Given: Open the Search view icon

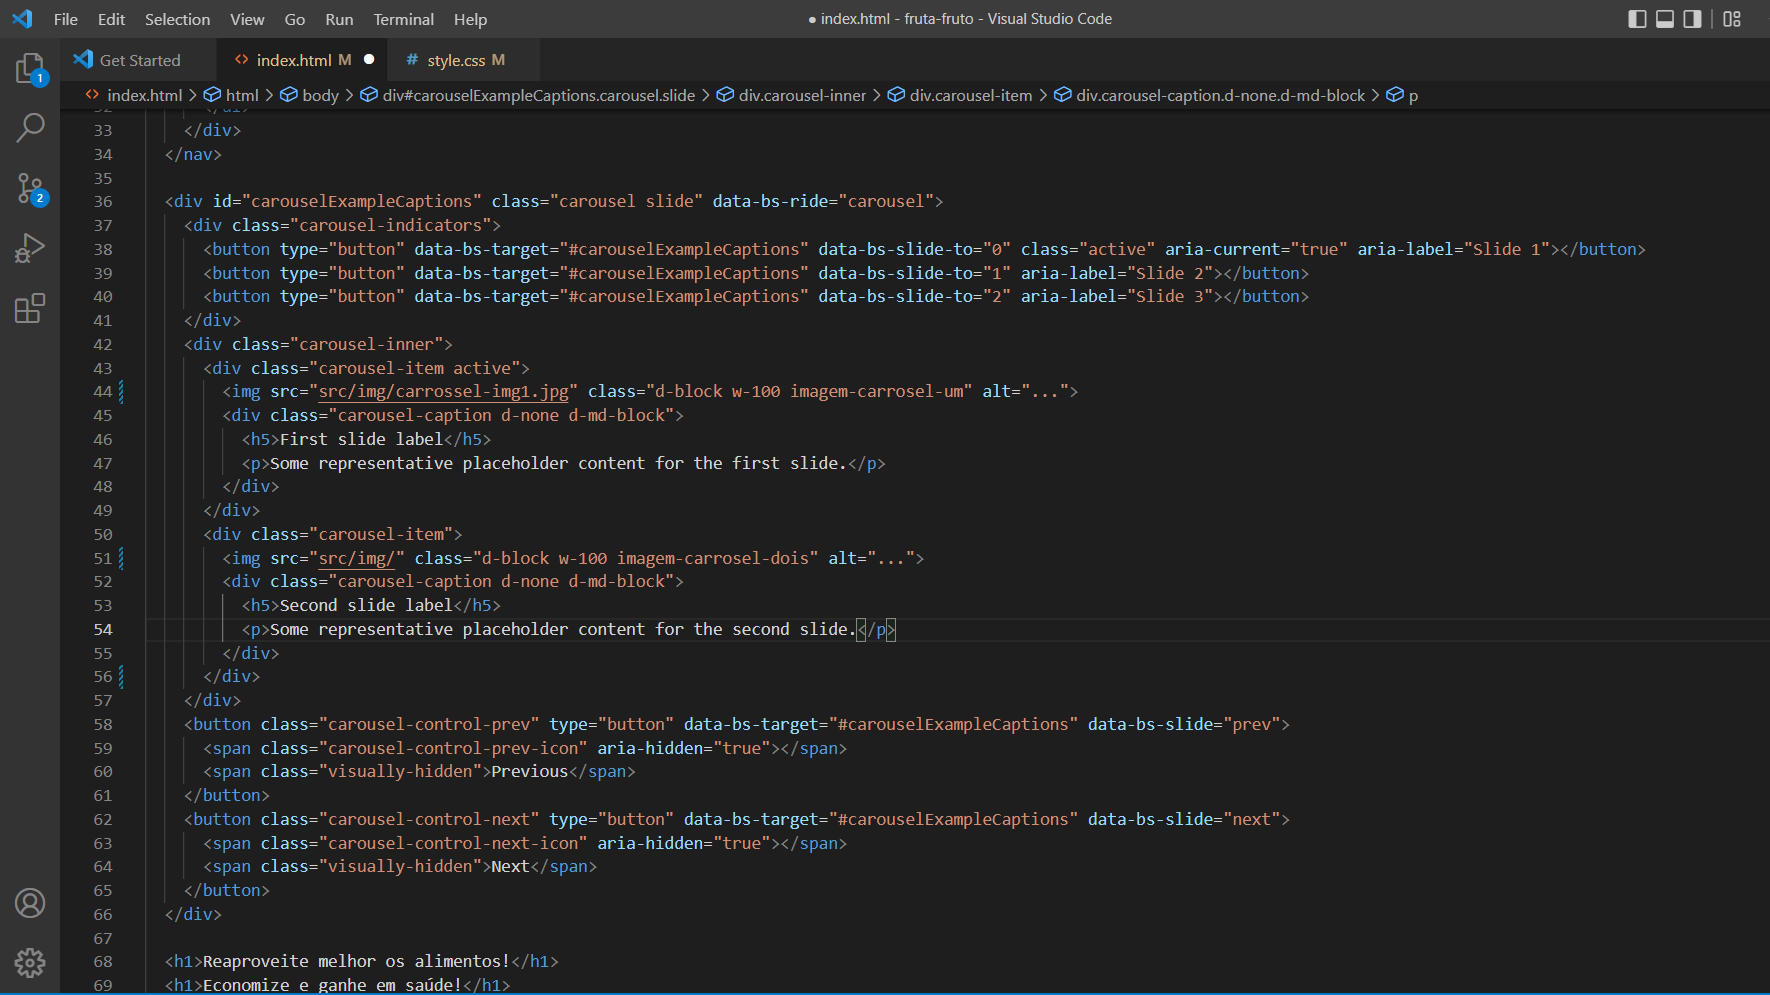Looking at the screenshot, I should point(30,128).
